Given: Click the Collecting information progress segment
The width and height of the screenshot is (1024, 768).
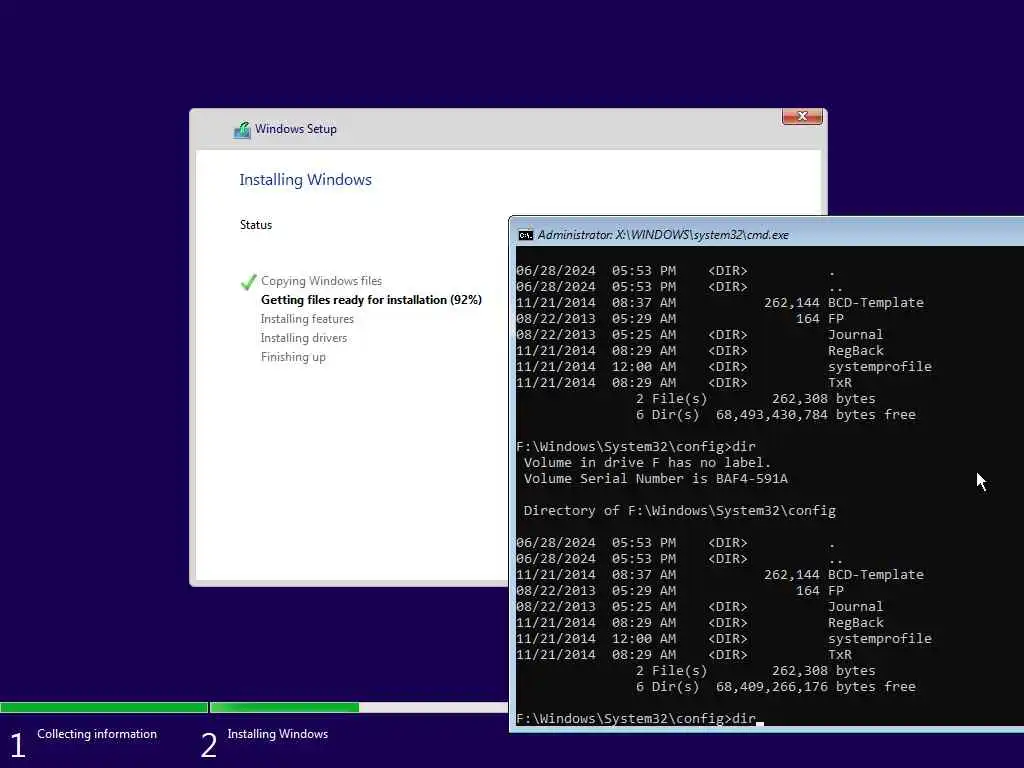Looking at the screenshot, I should (104, 707).
